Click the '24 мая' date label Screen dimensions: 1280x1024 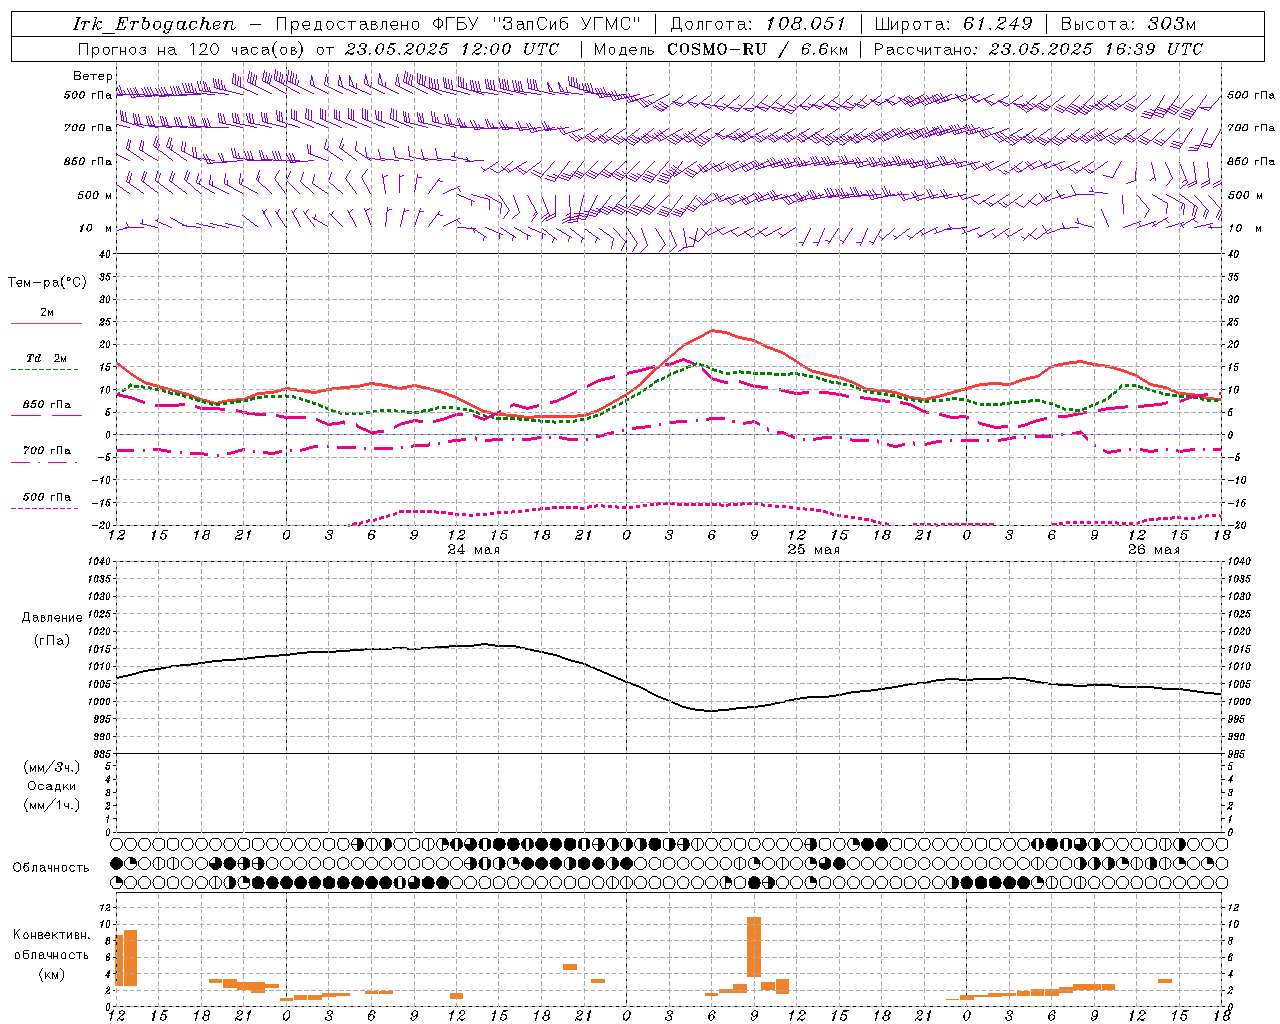click(473, 550)
